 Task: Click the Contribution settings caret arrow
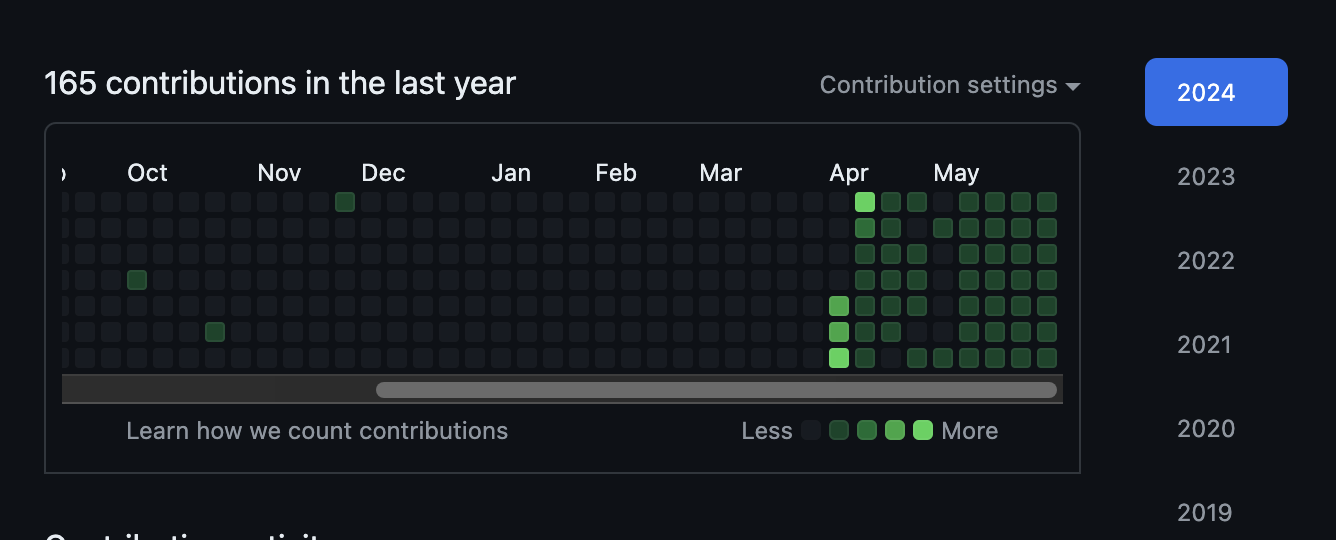[x=1073, y=87]
